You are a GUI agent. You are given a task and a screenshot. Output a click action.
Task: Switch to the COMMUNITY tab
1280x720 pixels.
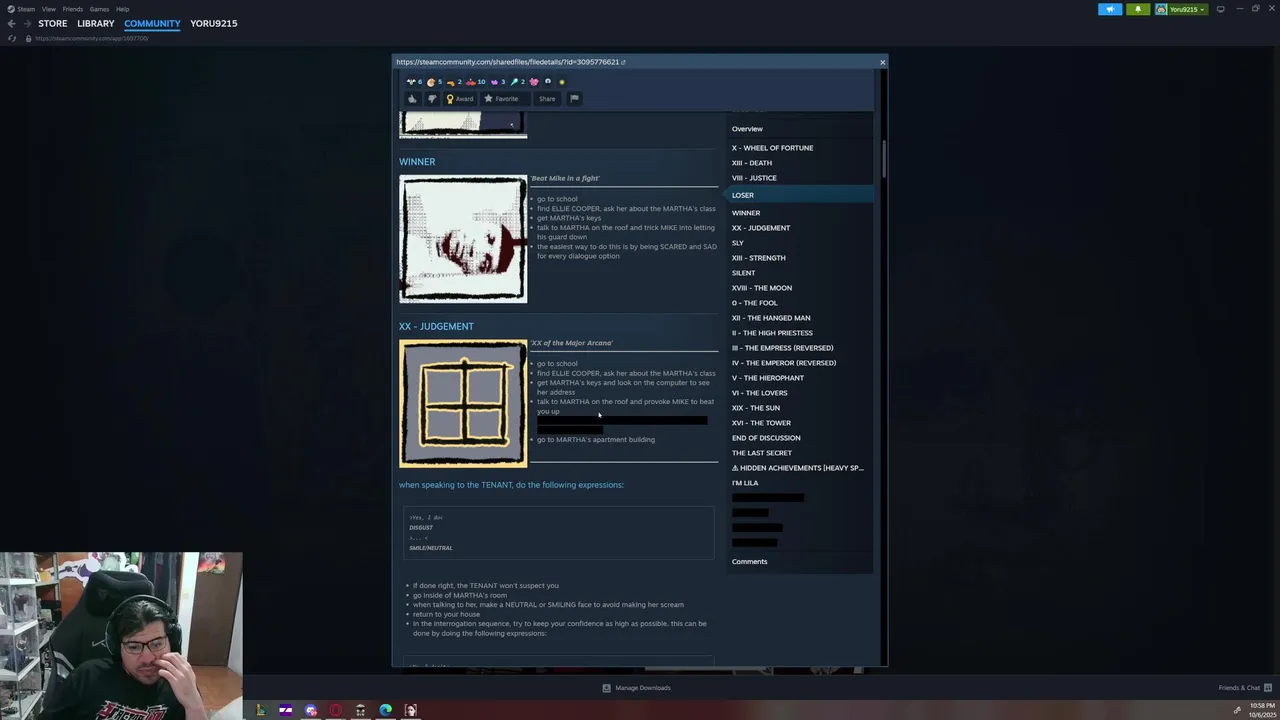click(152, 23)
